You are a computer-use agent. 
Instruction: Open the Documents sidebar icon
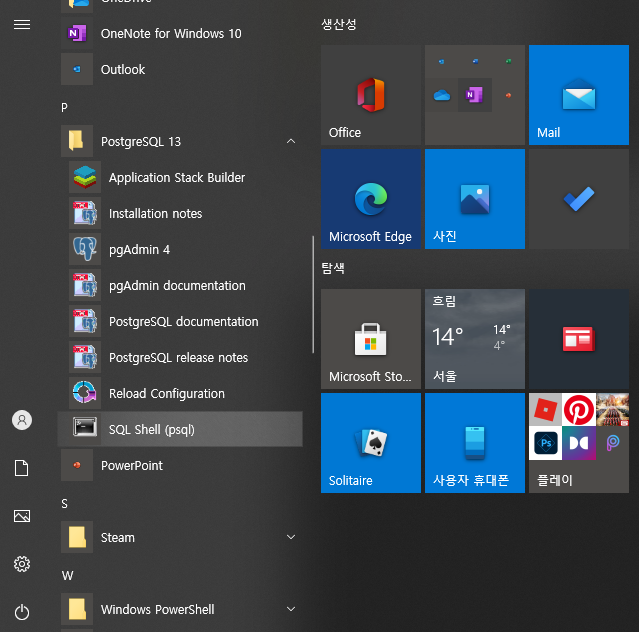pos(22,468)
